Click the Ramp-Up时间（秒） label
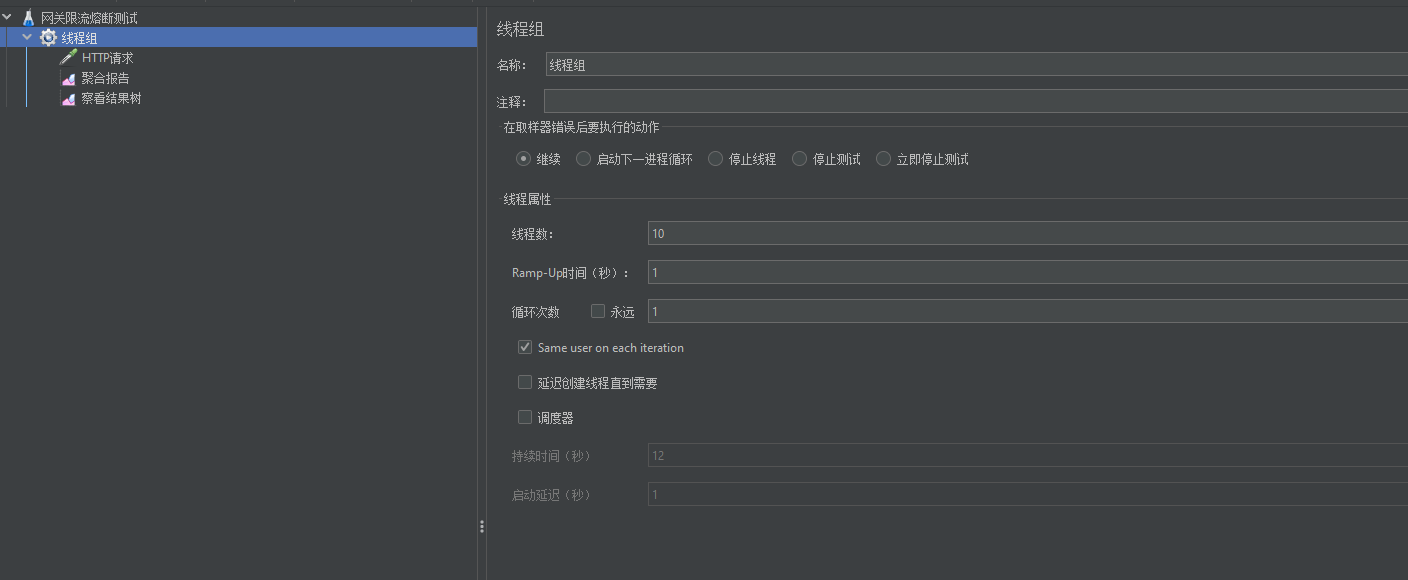This screenshot has height=580, width=1408. click(x=571, y=273)
